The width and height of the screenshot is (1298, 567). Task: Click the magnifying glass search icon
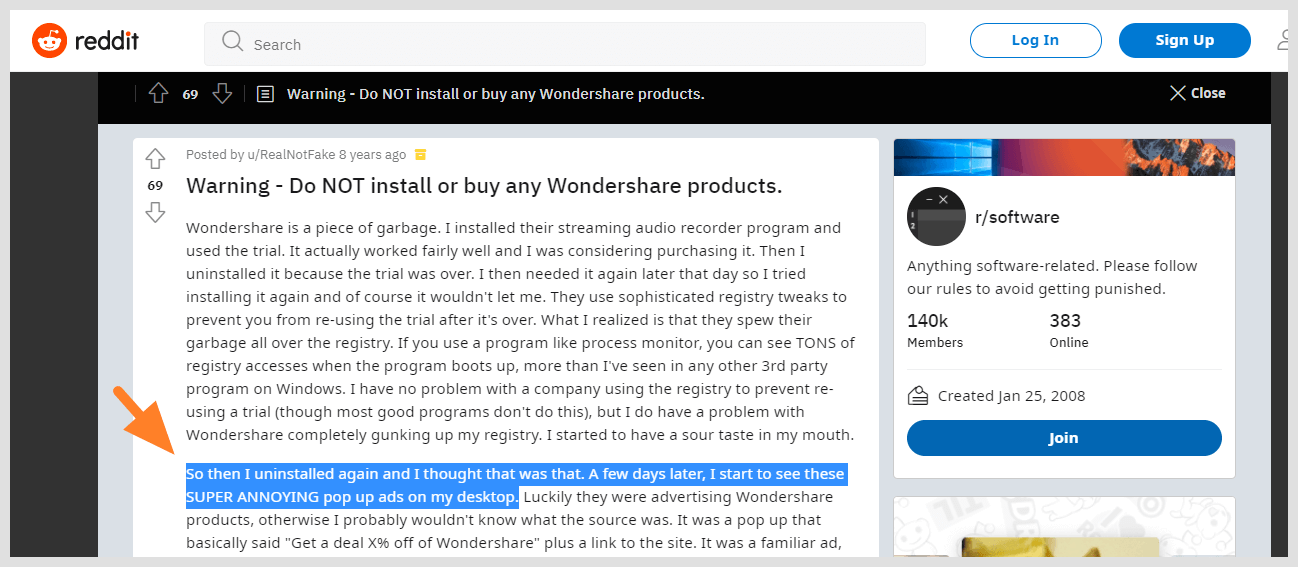[x=233, y=42]
